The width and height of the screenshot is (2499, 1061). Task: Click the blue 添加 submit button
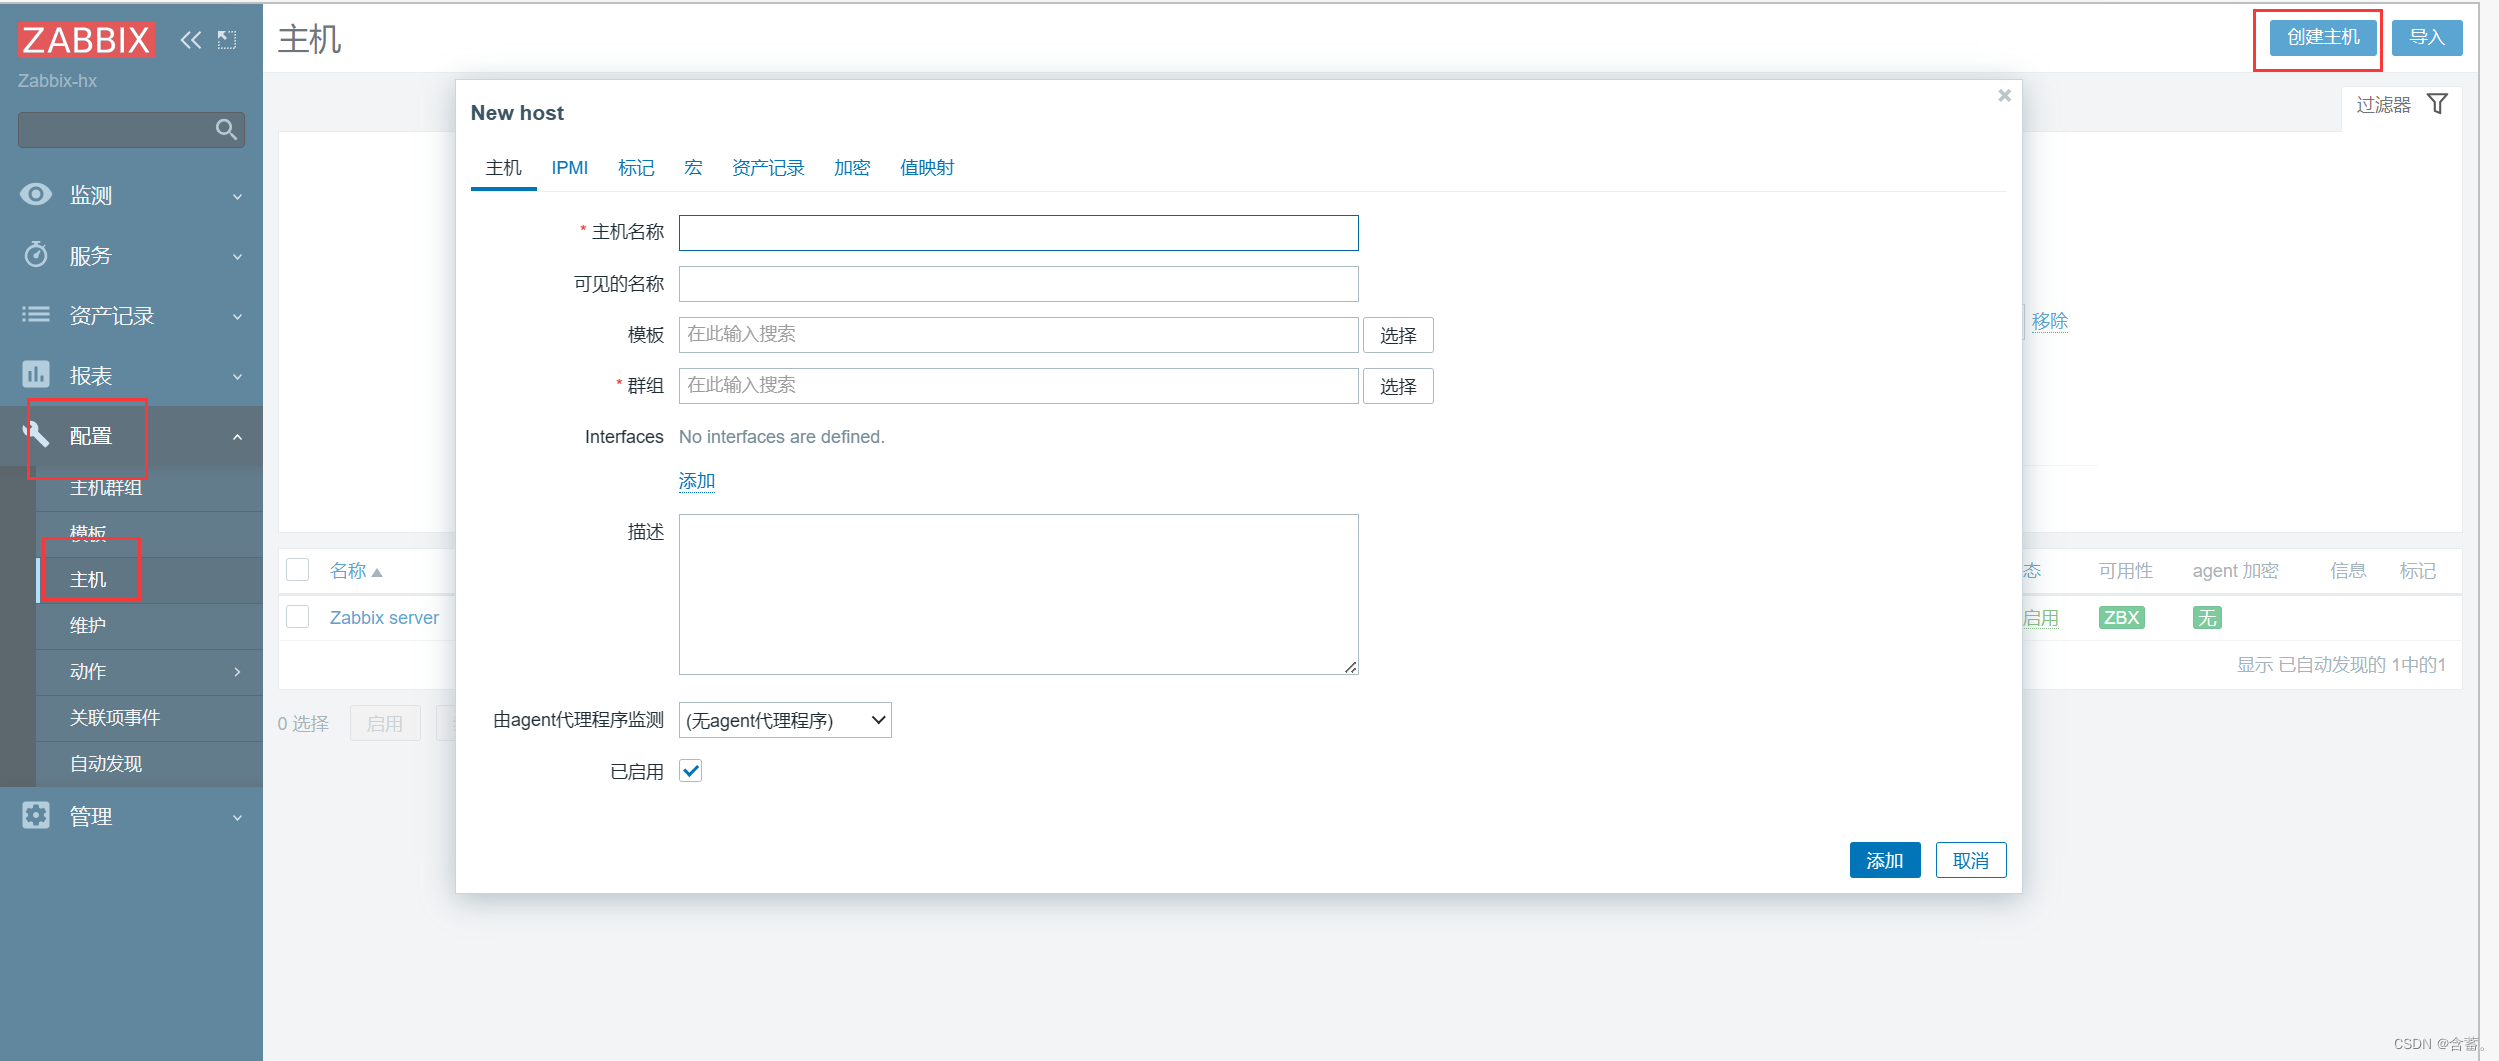coord(1885,860)
